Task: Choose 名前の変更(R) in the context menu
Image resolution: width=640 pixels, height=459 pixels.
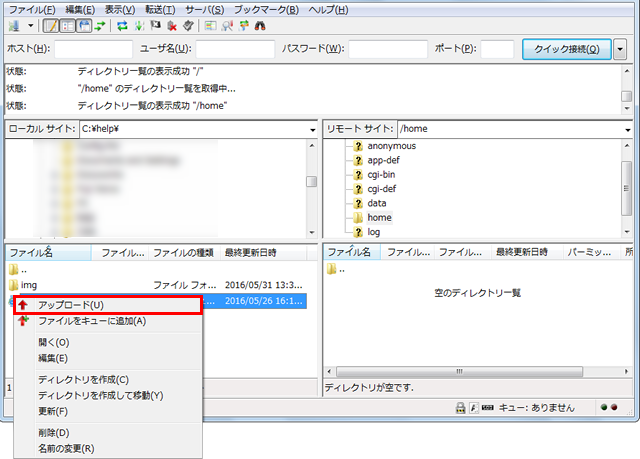Action: [108, 448]
